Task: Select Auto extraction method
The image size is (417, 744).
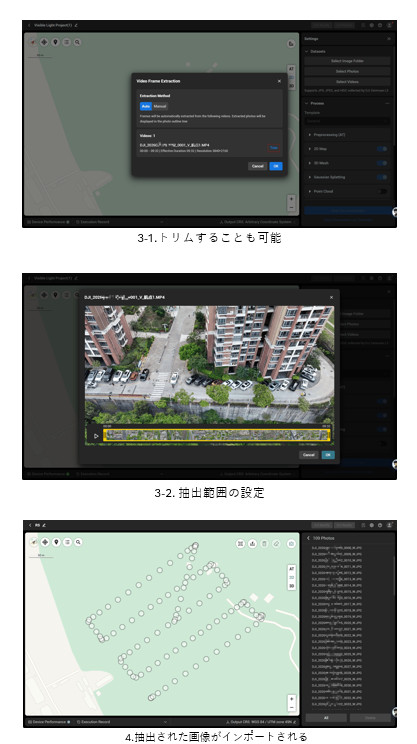Action: [146, 106]
